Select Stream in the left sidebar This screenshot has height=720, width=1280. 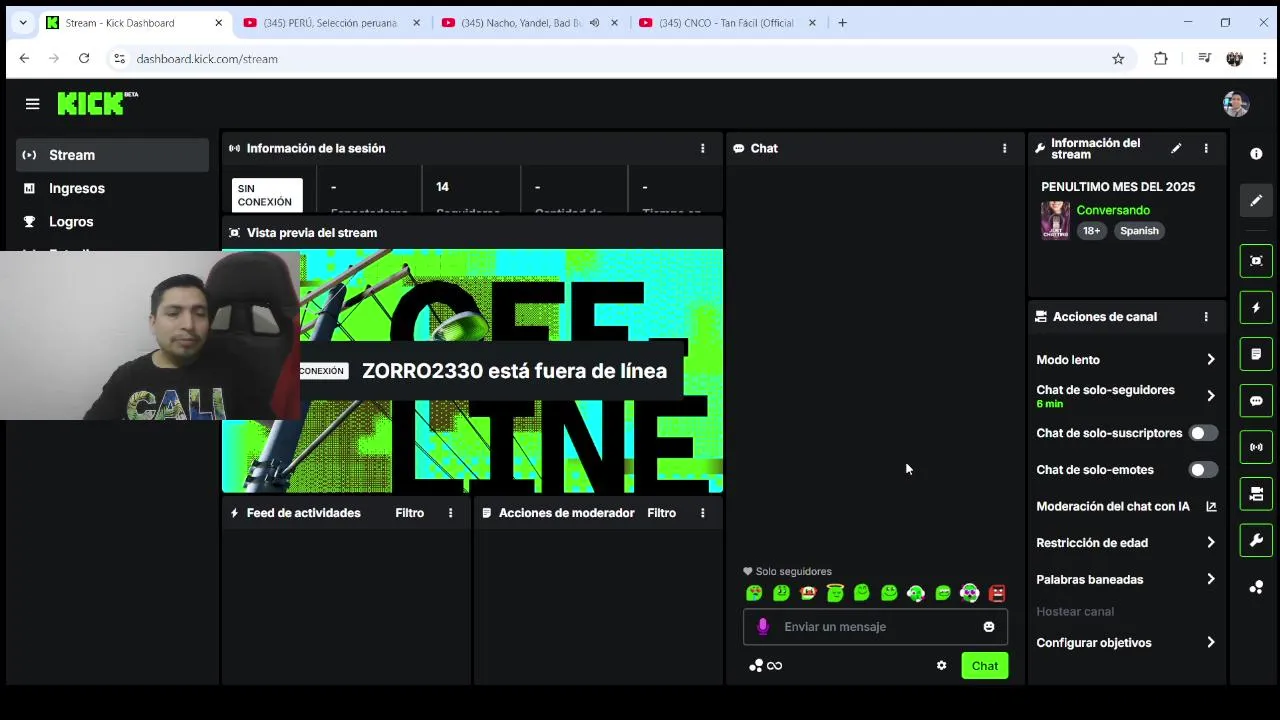tap(112, 155)
